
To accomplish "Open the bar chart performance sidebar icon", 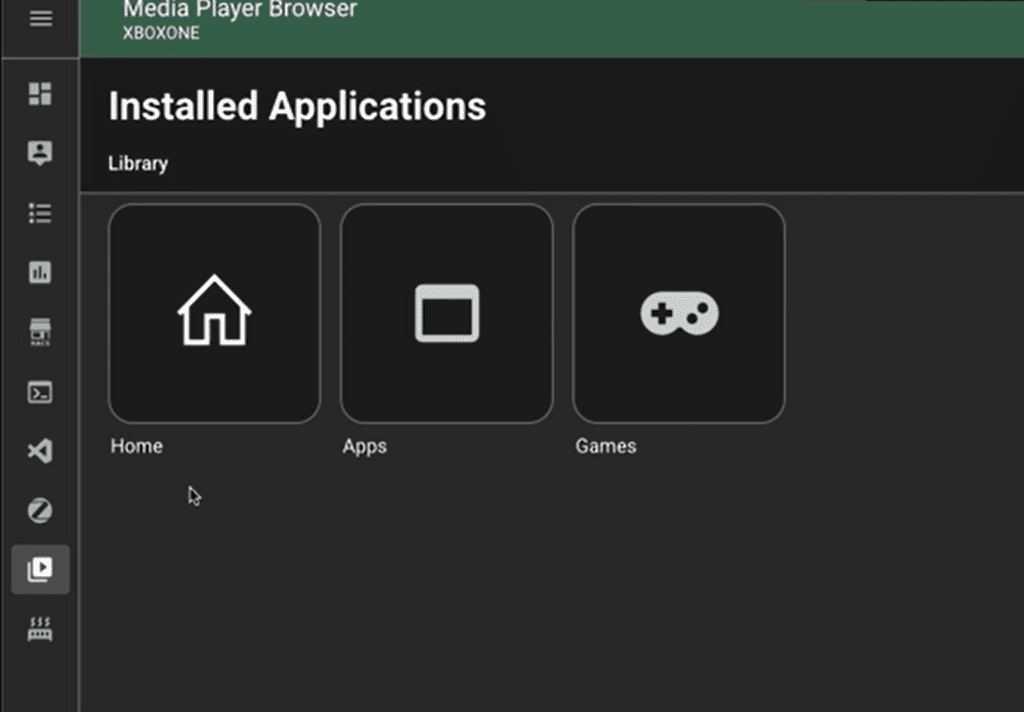I will (x=40, y=272).
